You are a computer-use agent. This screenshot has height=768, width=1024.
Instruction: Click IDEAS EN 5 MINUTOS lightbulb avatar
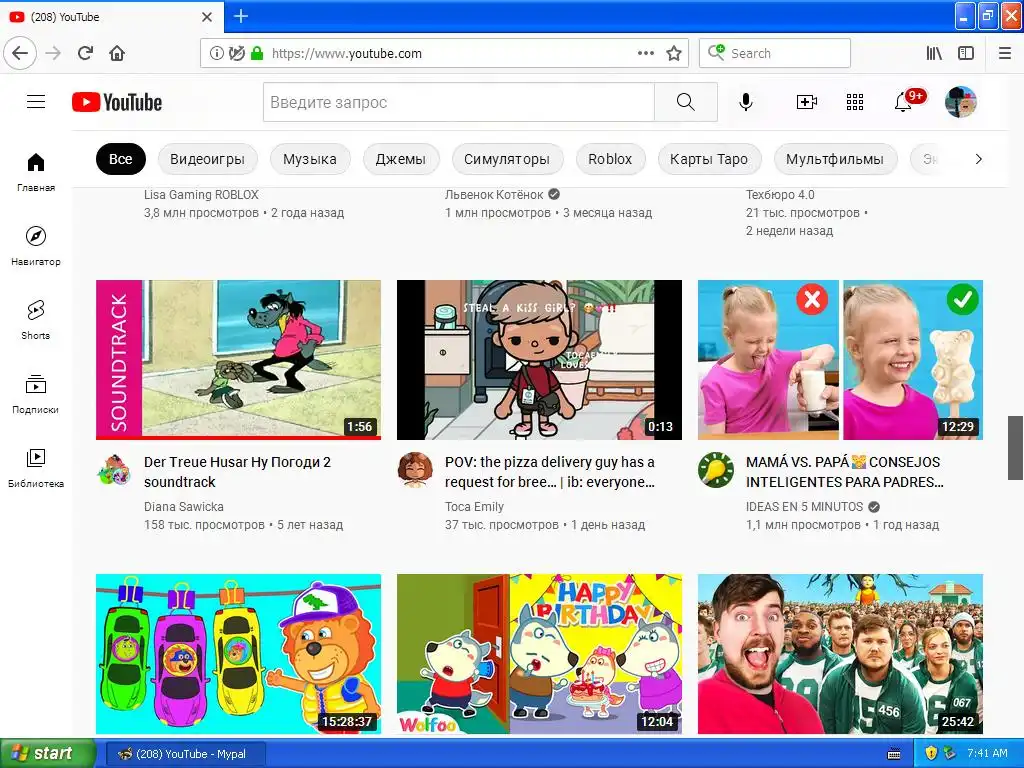coord(716,470)
